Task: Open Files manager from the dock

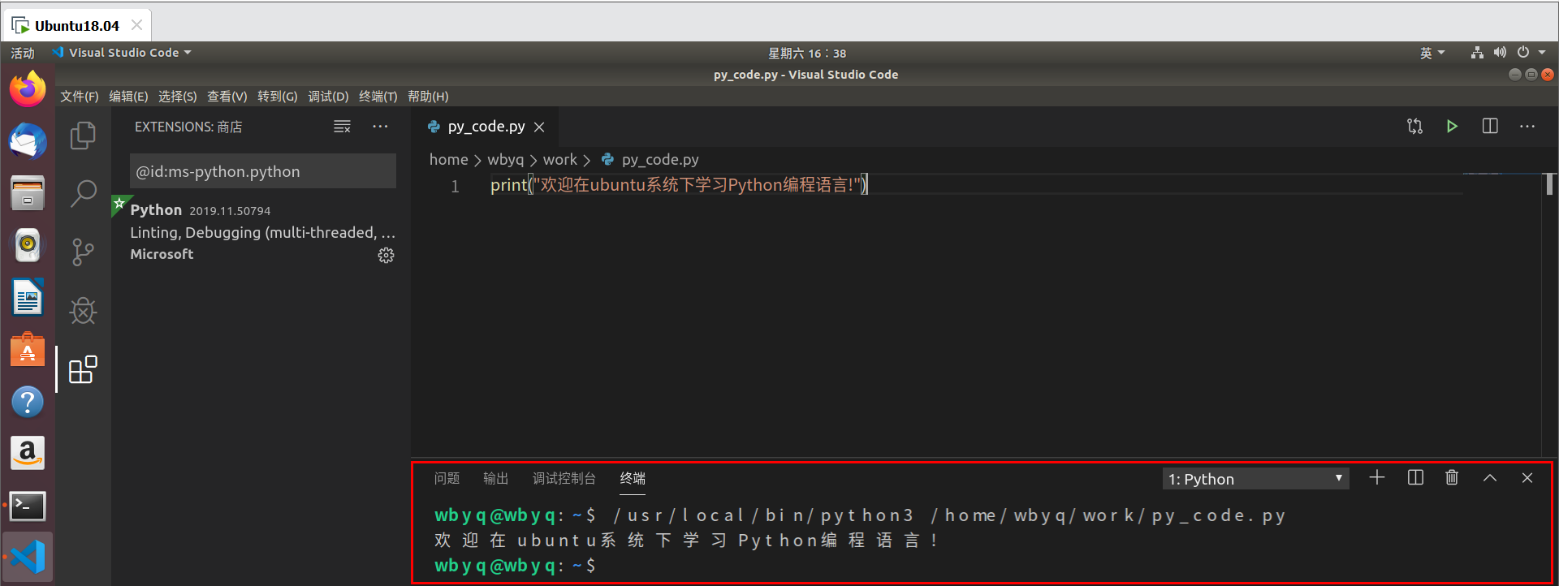Action: (28, 193)
